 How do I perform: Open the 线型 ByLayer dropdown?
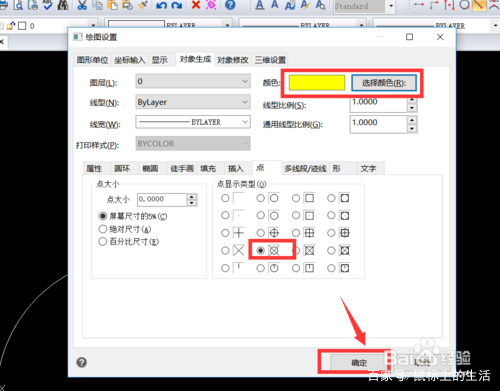193,102
